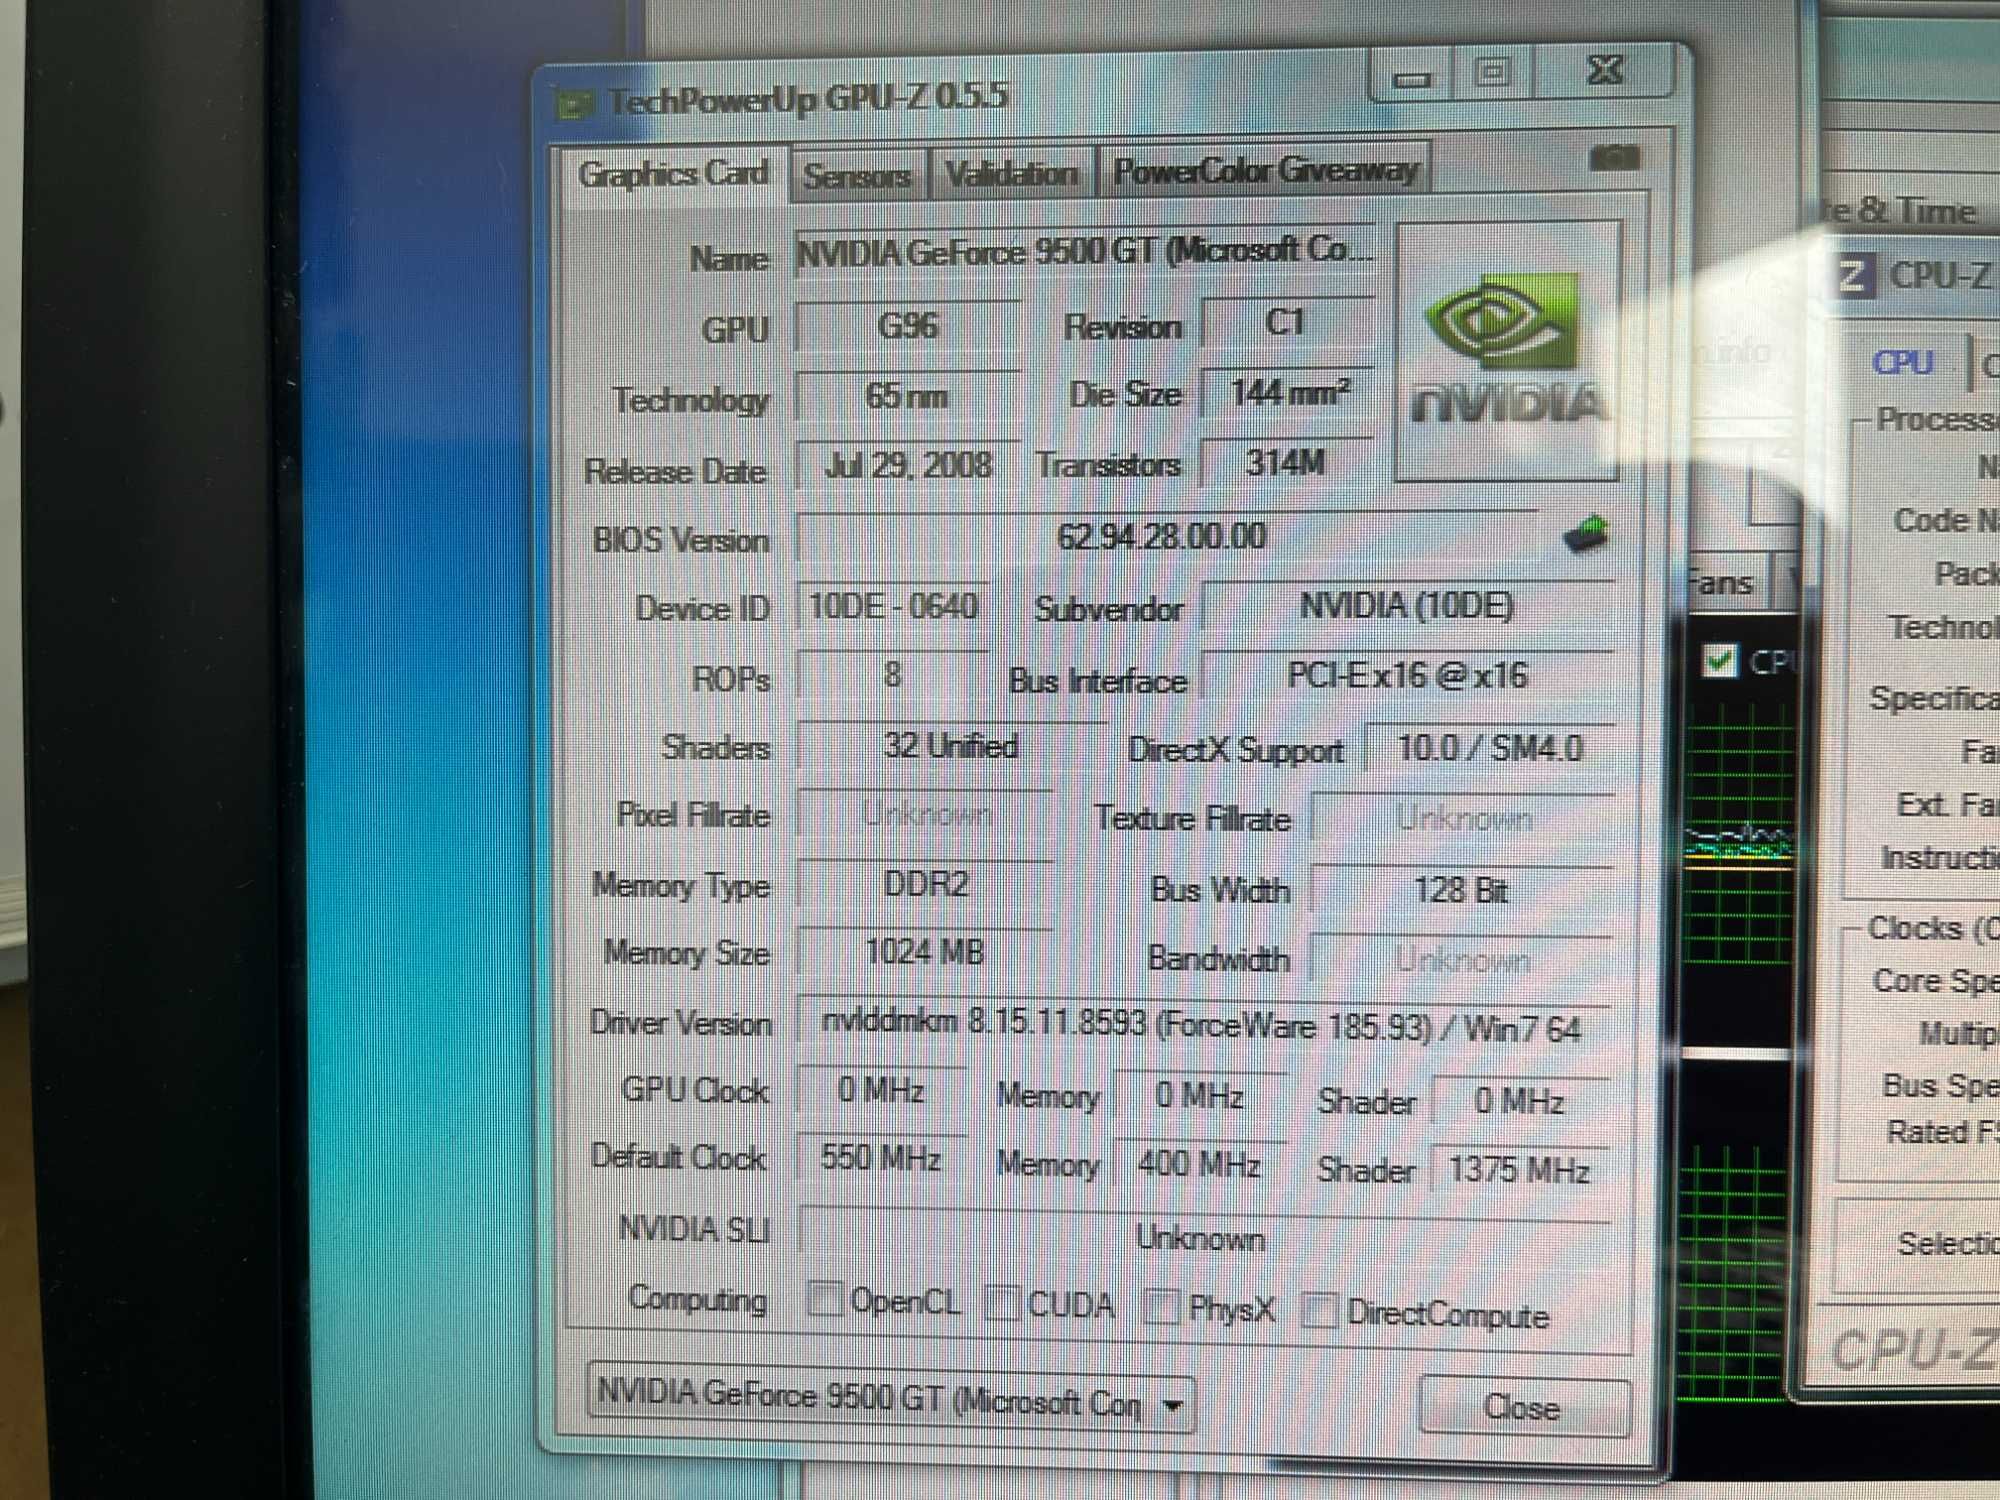Click the default Shader clock 1375 MHz

point(1520,1170)
